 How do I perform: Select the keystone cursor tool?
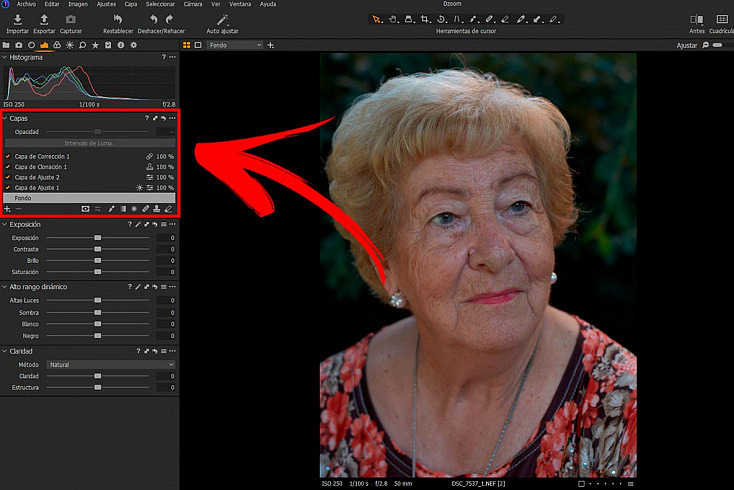pyautogui.click(x=457, y=19)
